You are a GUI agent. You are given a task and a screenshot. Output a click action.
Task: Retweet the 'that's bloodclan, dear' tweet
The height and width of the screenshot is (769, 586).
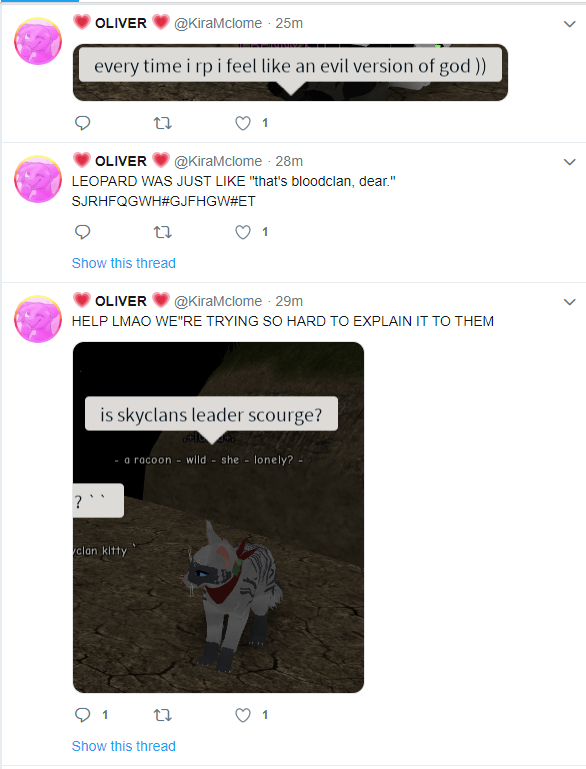(x=163, y=231)
